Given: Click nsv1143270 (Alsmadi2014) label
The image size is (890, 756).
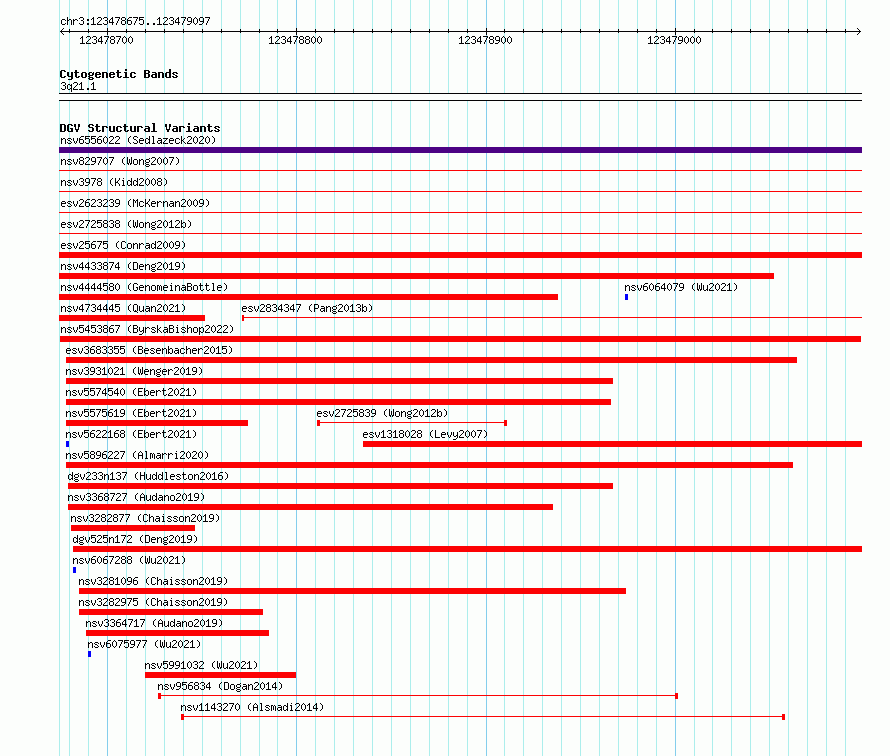Looking at the screenshot, I should point(252,707).
